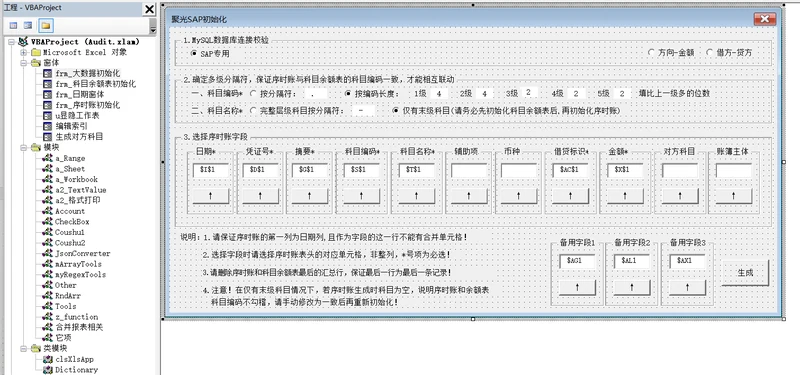Screen dimensions: 800x375
Task: Select the a_Workbook module icon
Action: pyautogui.click(x=47, y=179)
